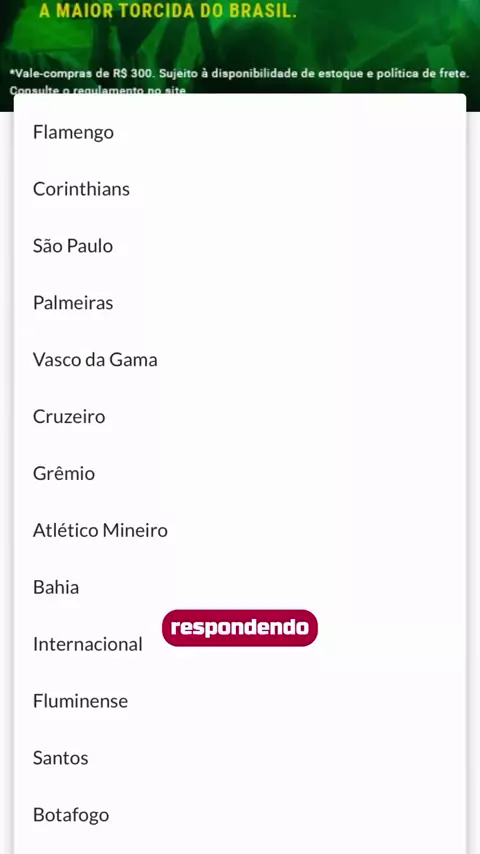Image resolution: width=480 pixels, height=854 pixels.
Task: Pick the Grêmio entry
Action: pos(240,474)
